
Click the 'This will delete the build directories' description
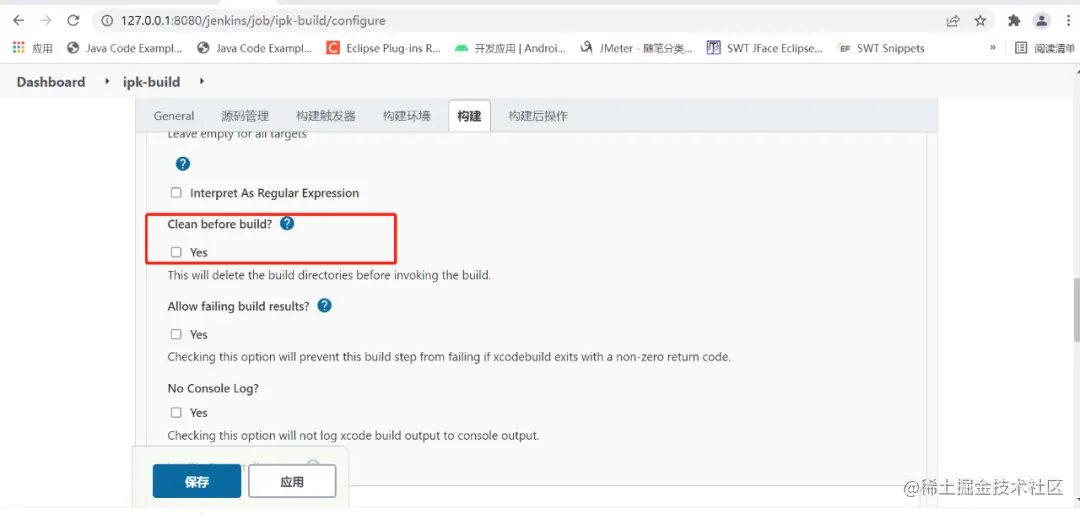329,275
